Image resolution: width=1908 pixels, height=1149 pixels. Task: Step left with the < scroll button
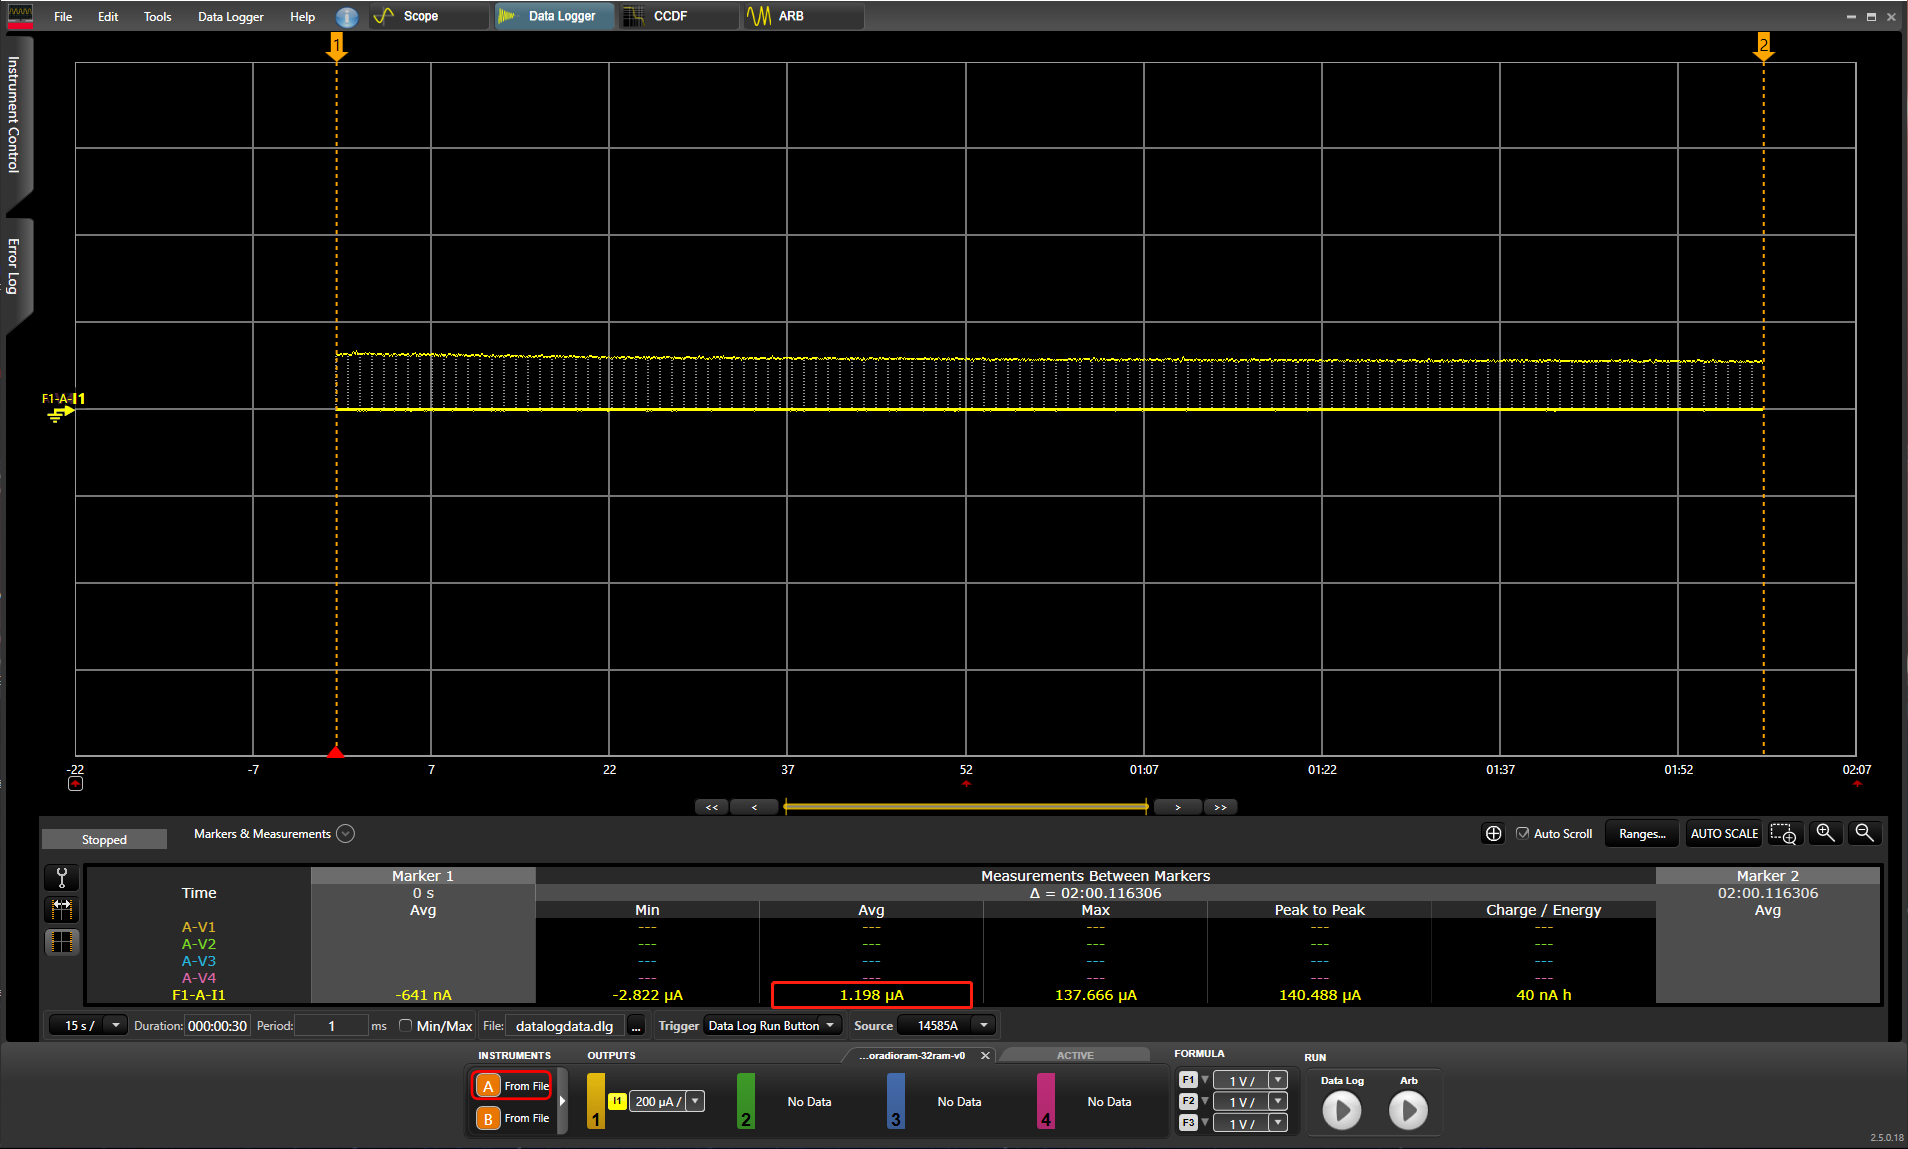point(754,807)
